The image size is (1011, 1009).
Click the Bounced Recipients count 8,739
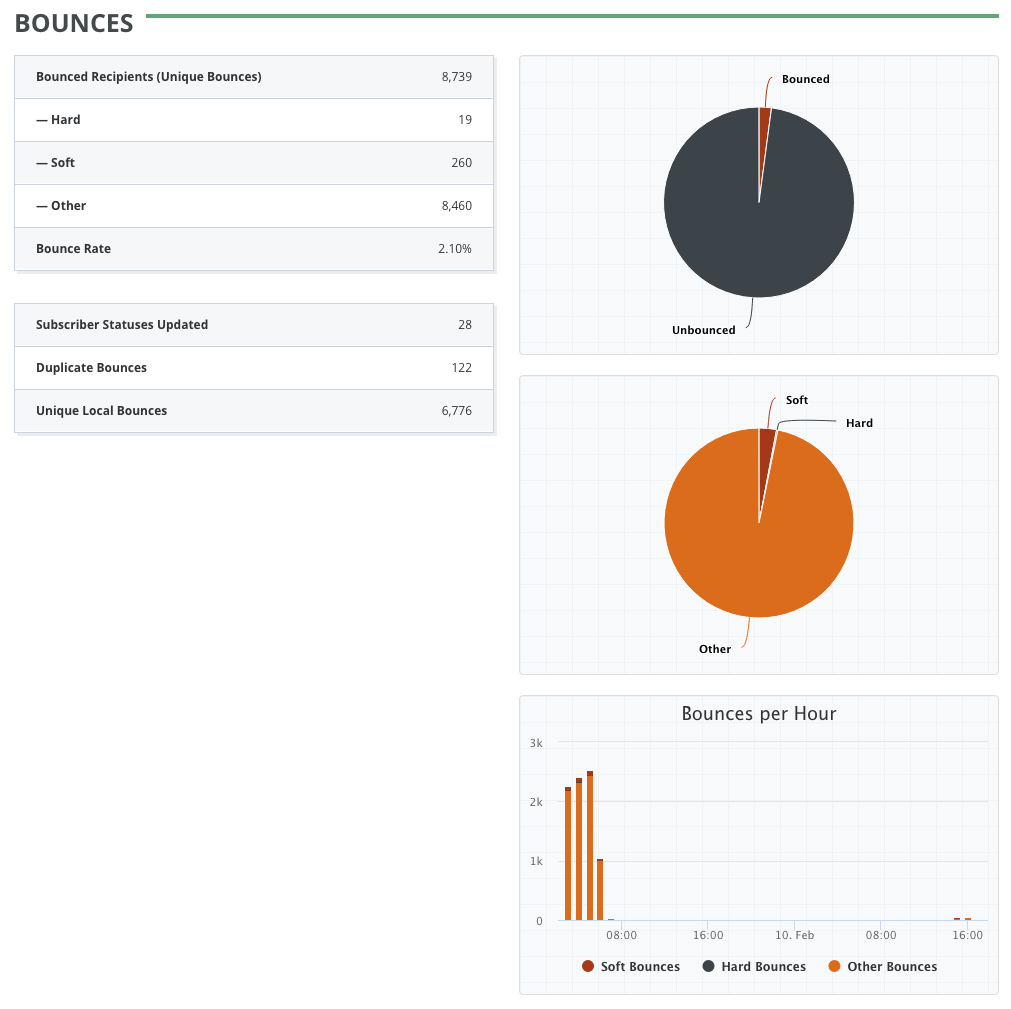[x=458, y=76]
